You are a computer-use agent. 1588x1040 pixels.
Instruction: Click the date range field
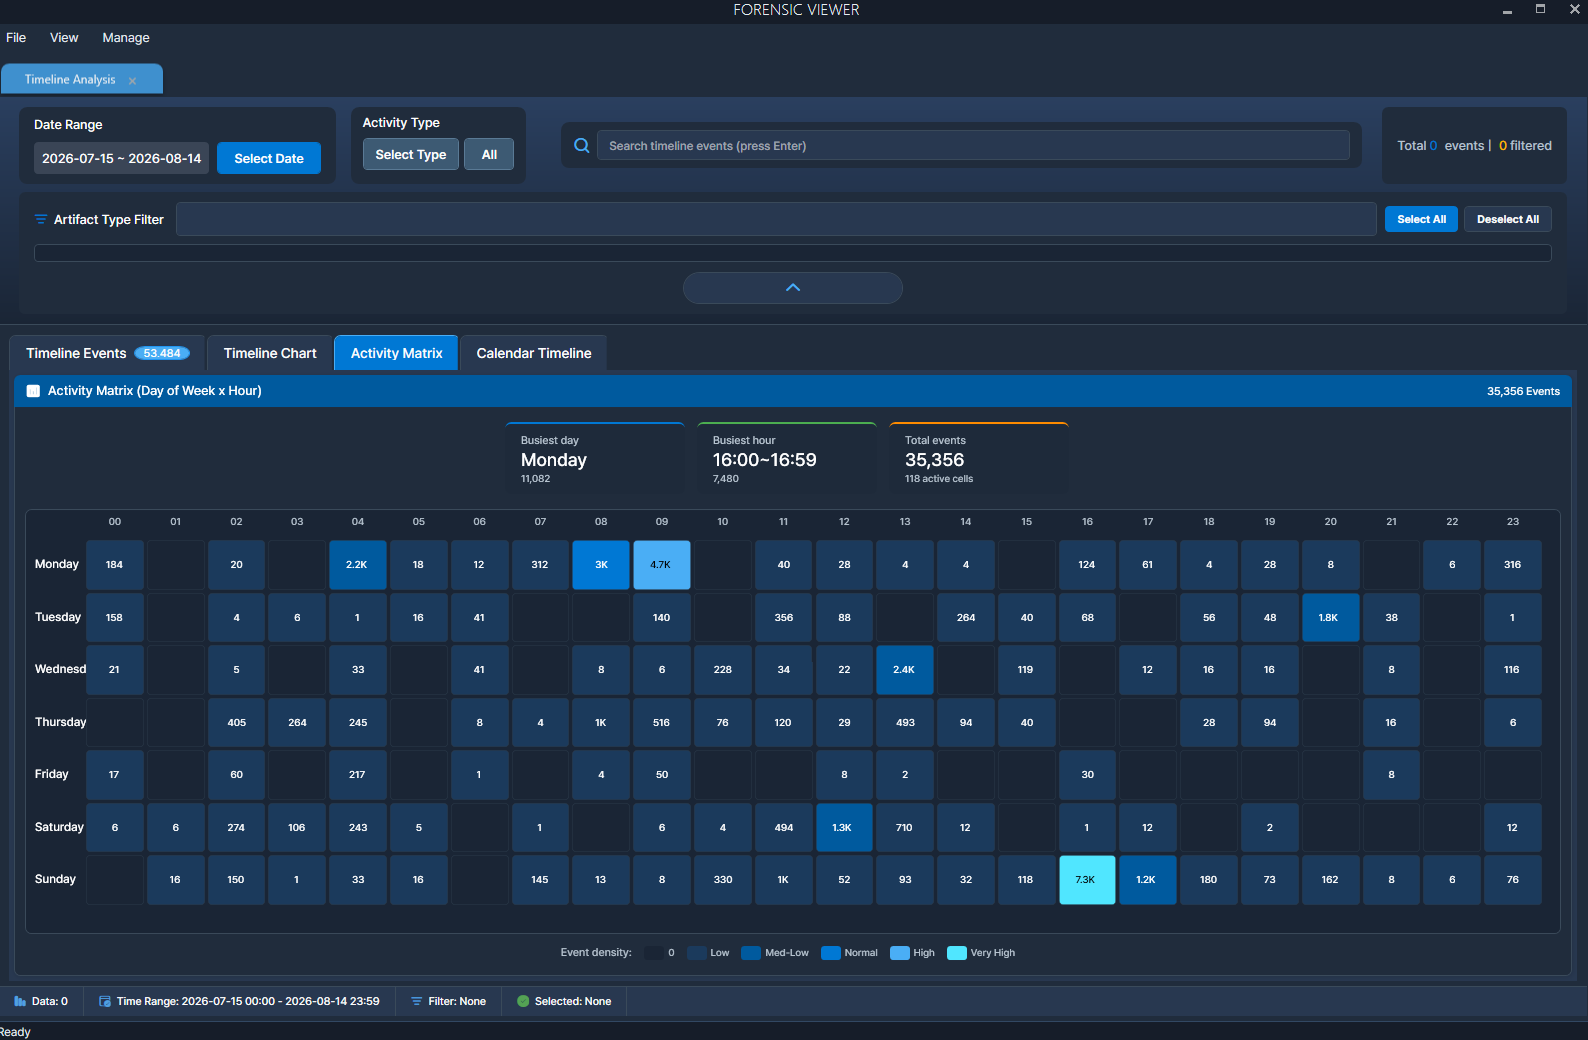tap(122, 158)
